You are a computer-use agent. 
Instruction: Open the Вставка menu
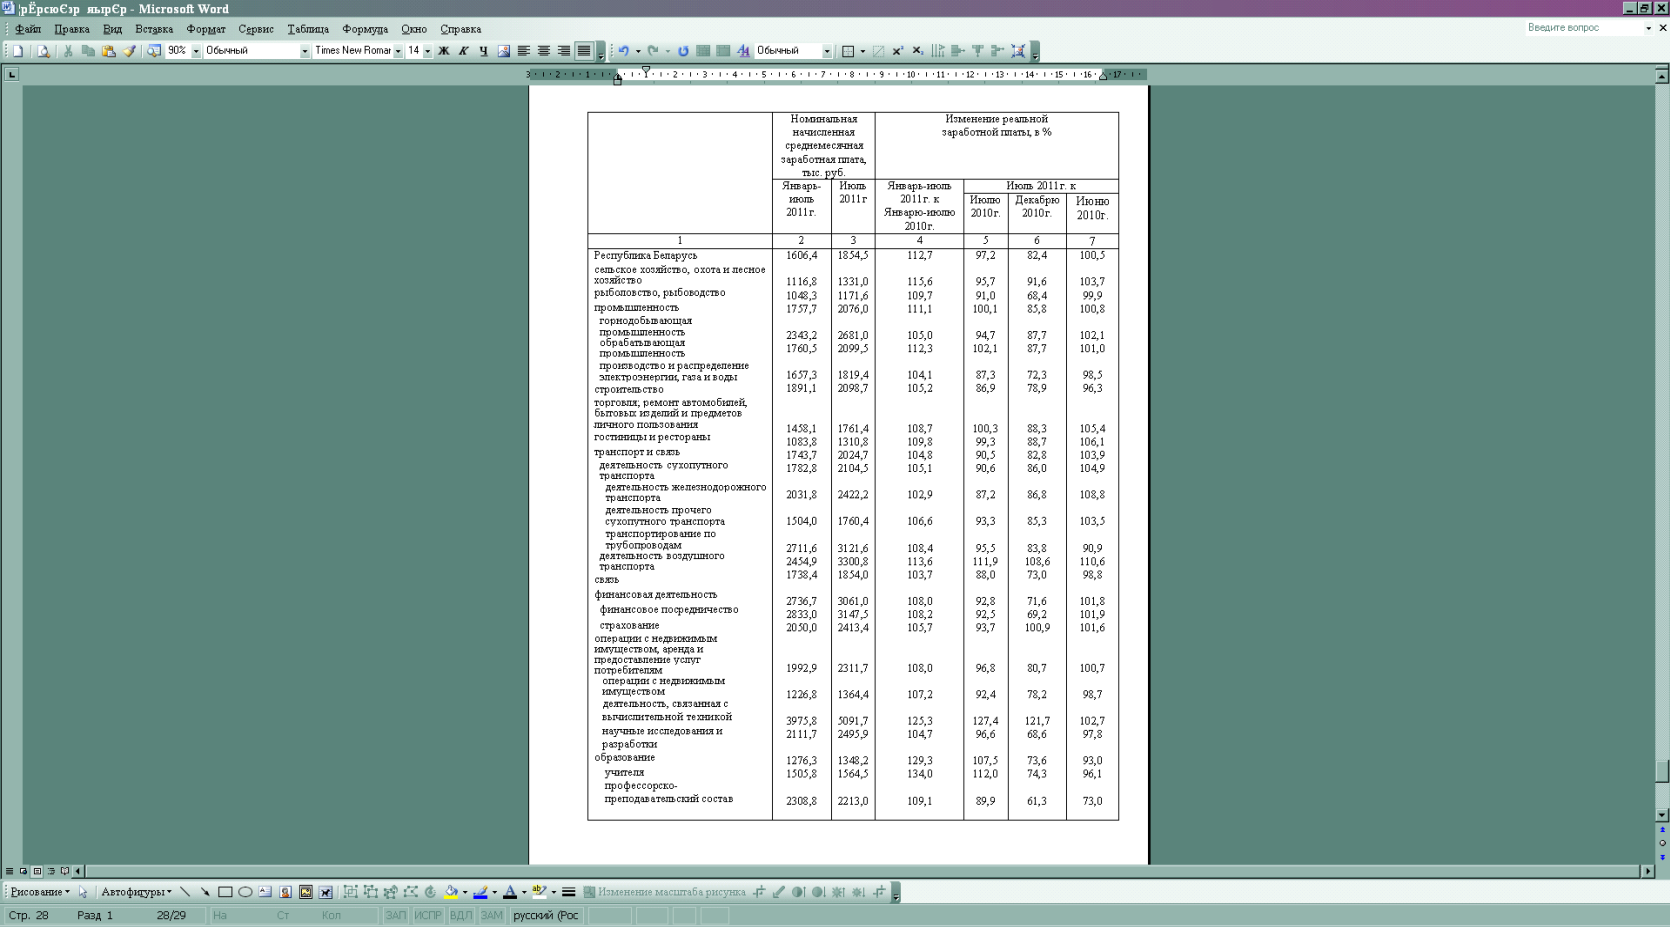pos(154,29)
